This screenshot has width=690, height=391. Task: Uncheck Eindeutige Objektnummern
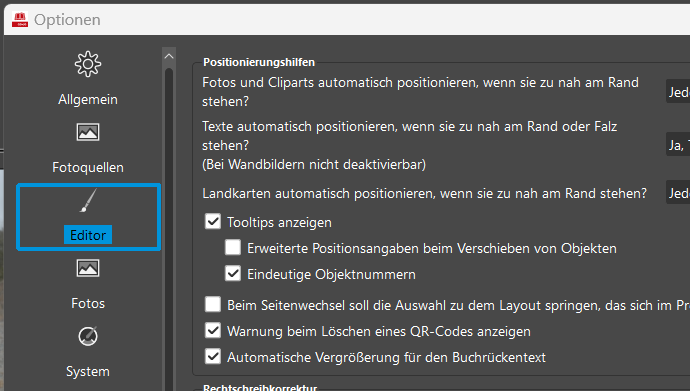[233, 273]
